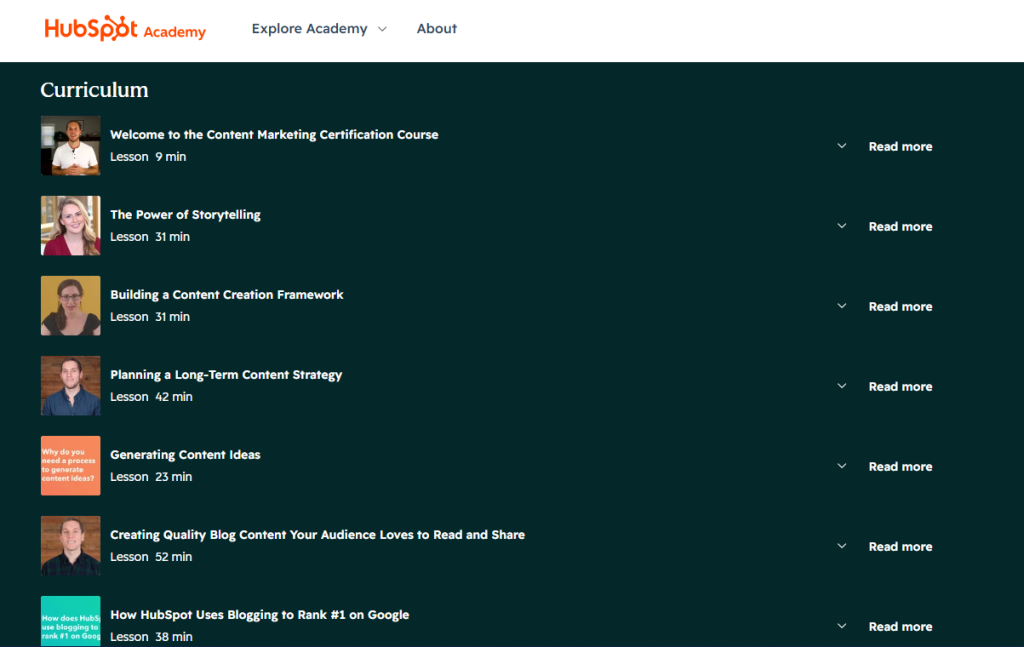This screenshot has height=647, width=1024.
Task: Click the HubSpot Academy logo
Action: tap(125, 29)
